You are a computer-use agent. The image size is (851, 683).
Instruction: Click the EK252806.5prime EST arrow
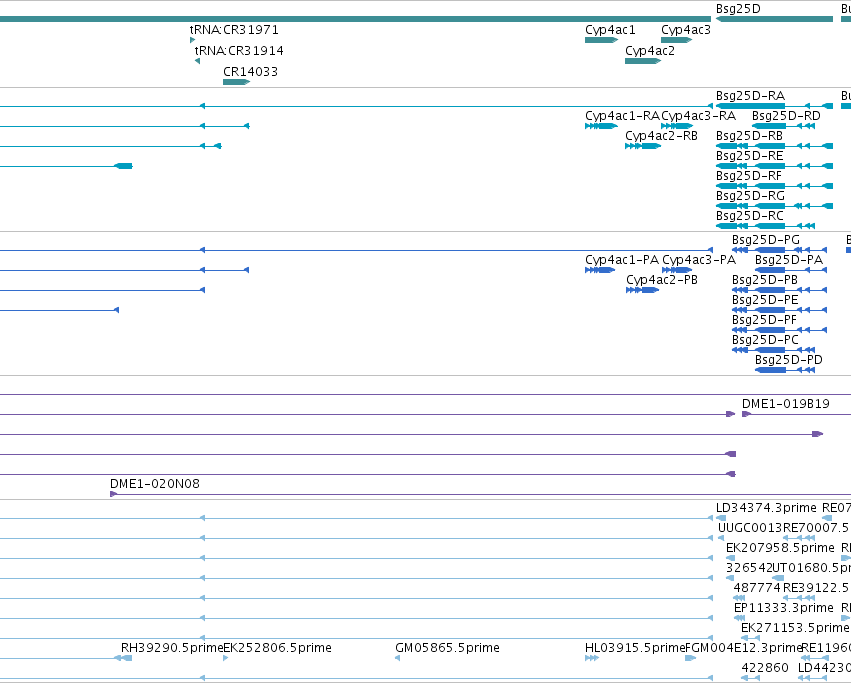click(226, 658)
